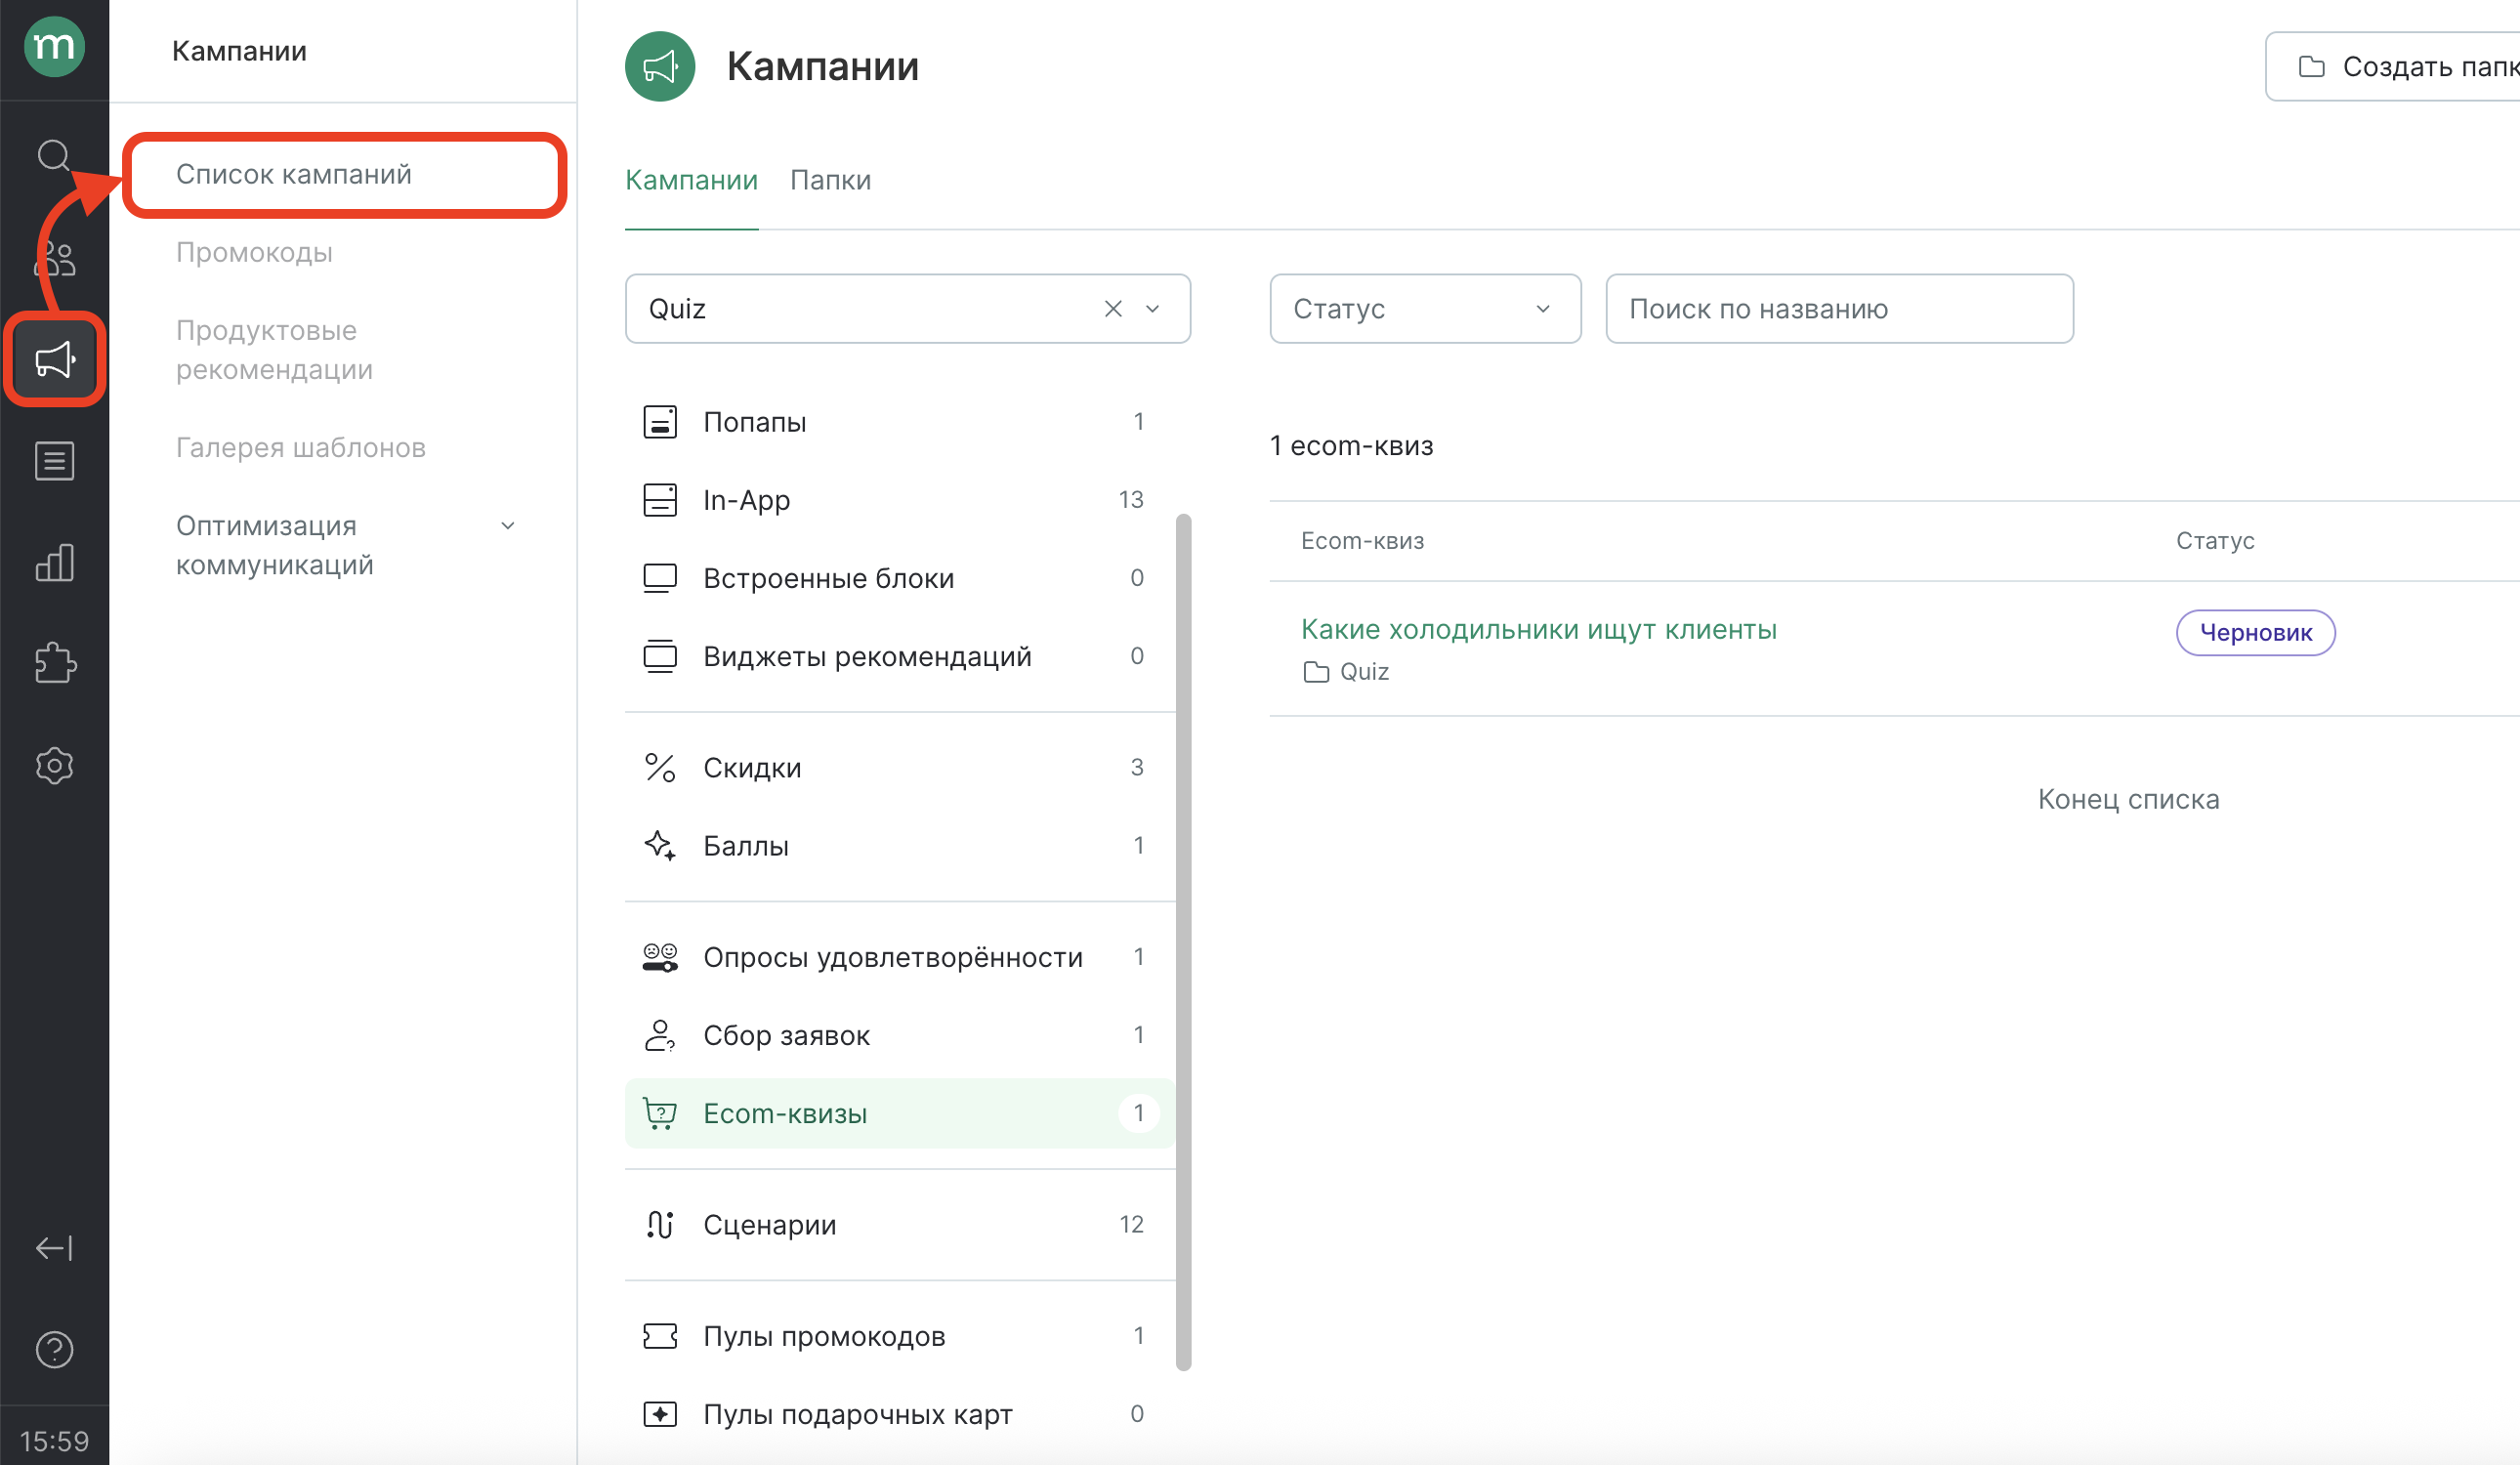Click the Кампании sidebar panel title
The height and width of the screenshot is (1465, 2520).
[x=239, y=51]
